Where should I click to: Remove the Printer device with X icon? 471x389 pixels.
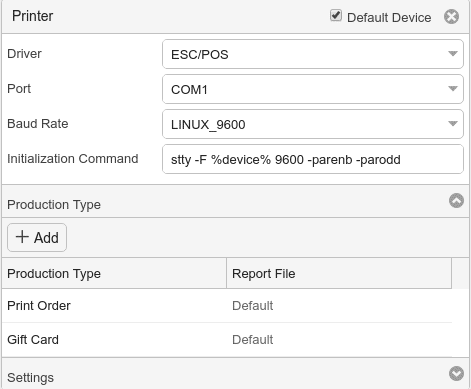pos(451,17)
